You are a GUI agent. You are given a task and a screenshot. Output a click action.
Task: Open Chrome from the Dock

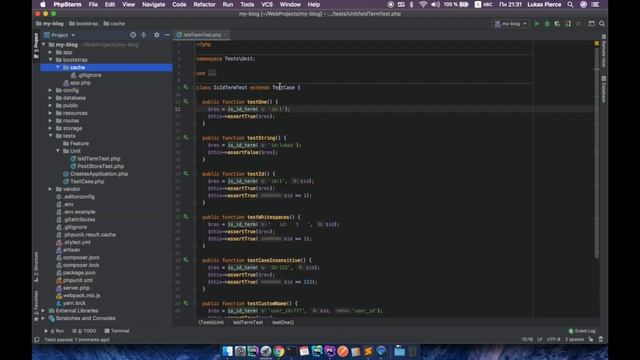click(279, 351)
